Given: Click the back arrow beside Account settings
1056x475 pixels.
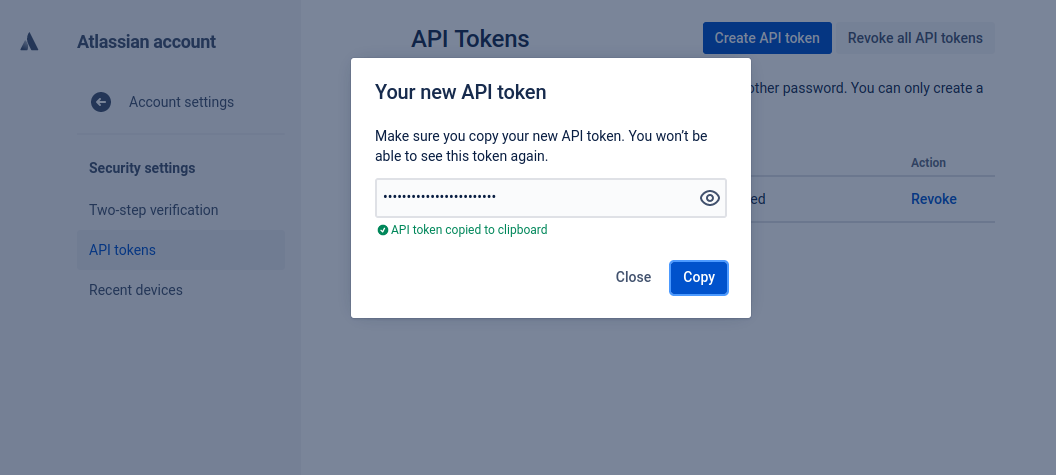Looking at the screenshot, I should [101, 102].
